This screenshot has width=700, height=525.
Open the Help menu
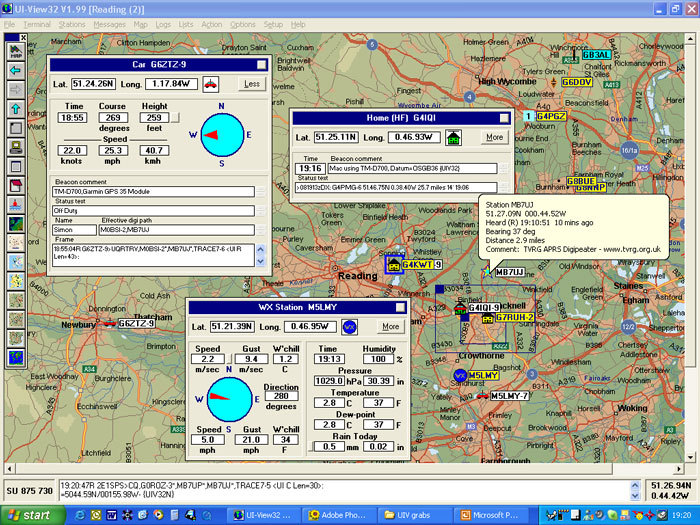(x=298, y=25)
